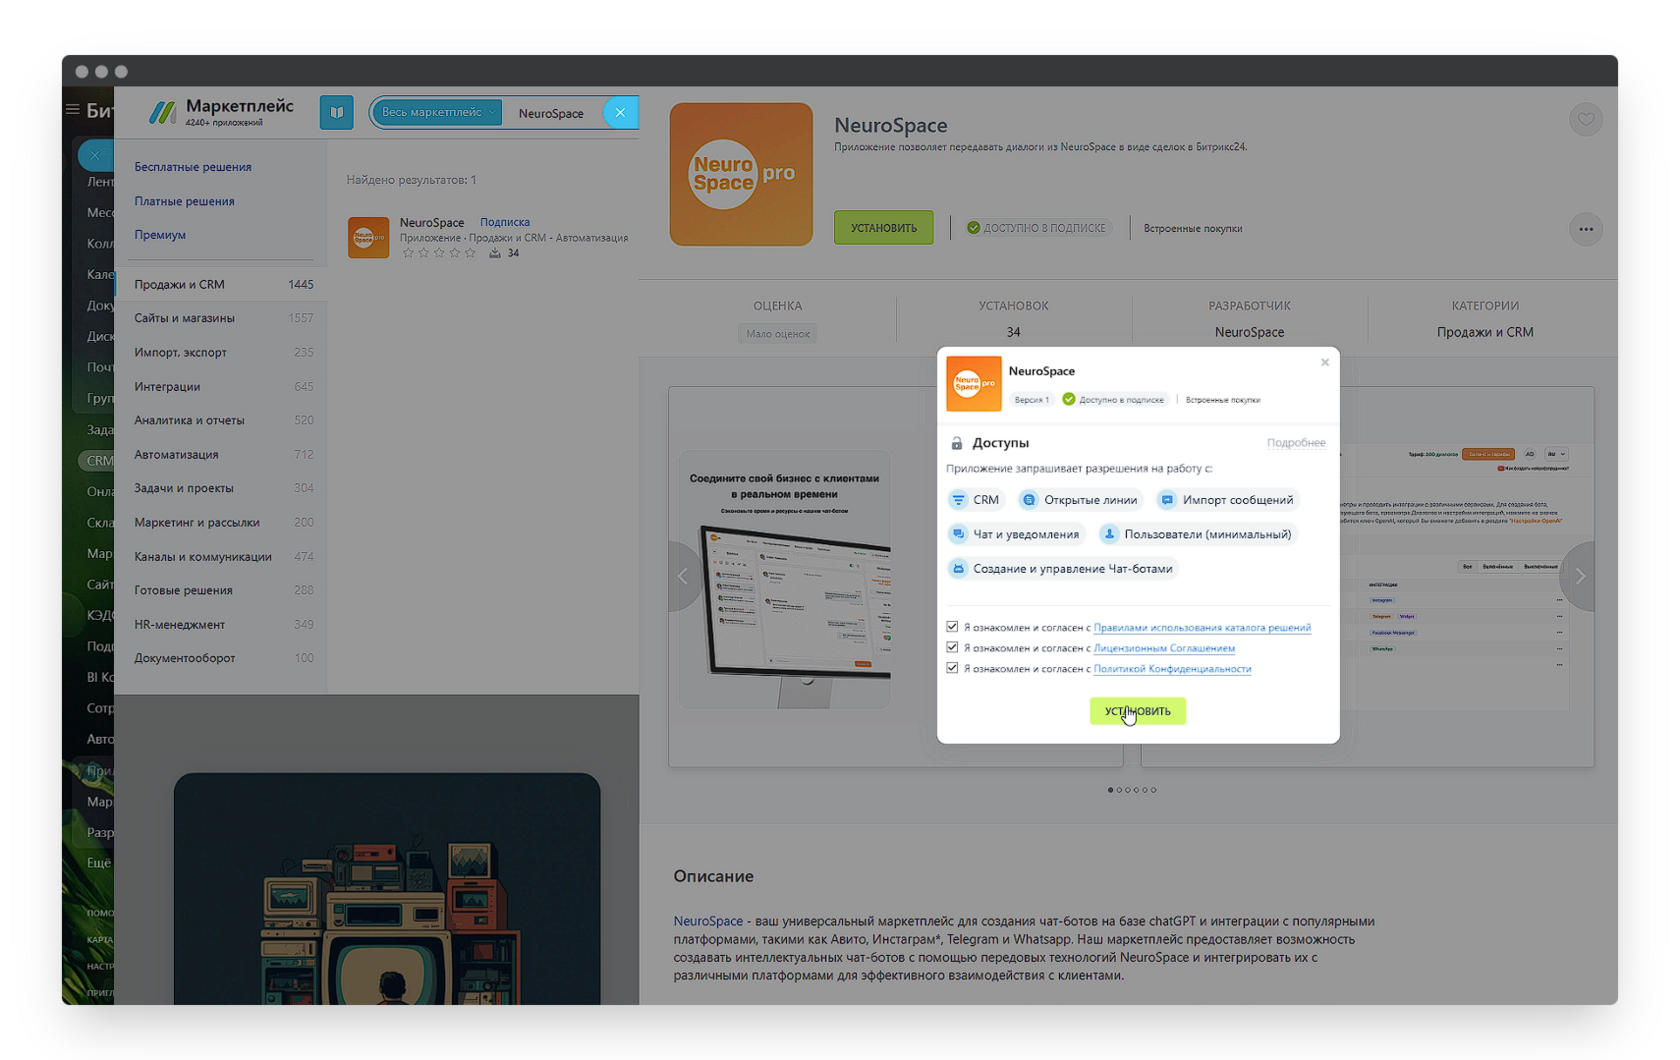Viewport: 1680px width, 1060px height.
Task: Close the NeuroSpace permissions dialog
Action: coord(1325,362)
